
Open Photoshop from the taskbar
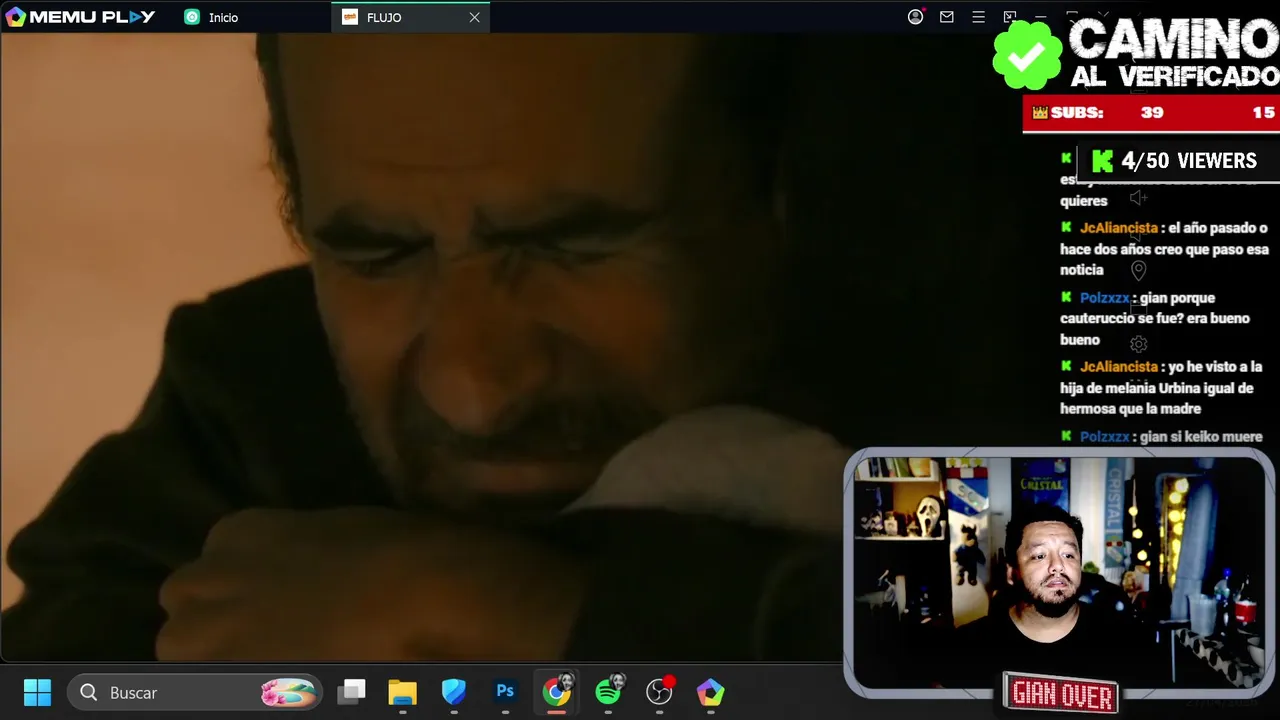505,692
